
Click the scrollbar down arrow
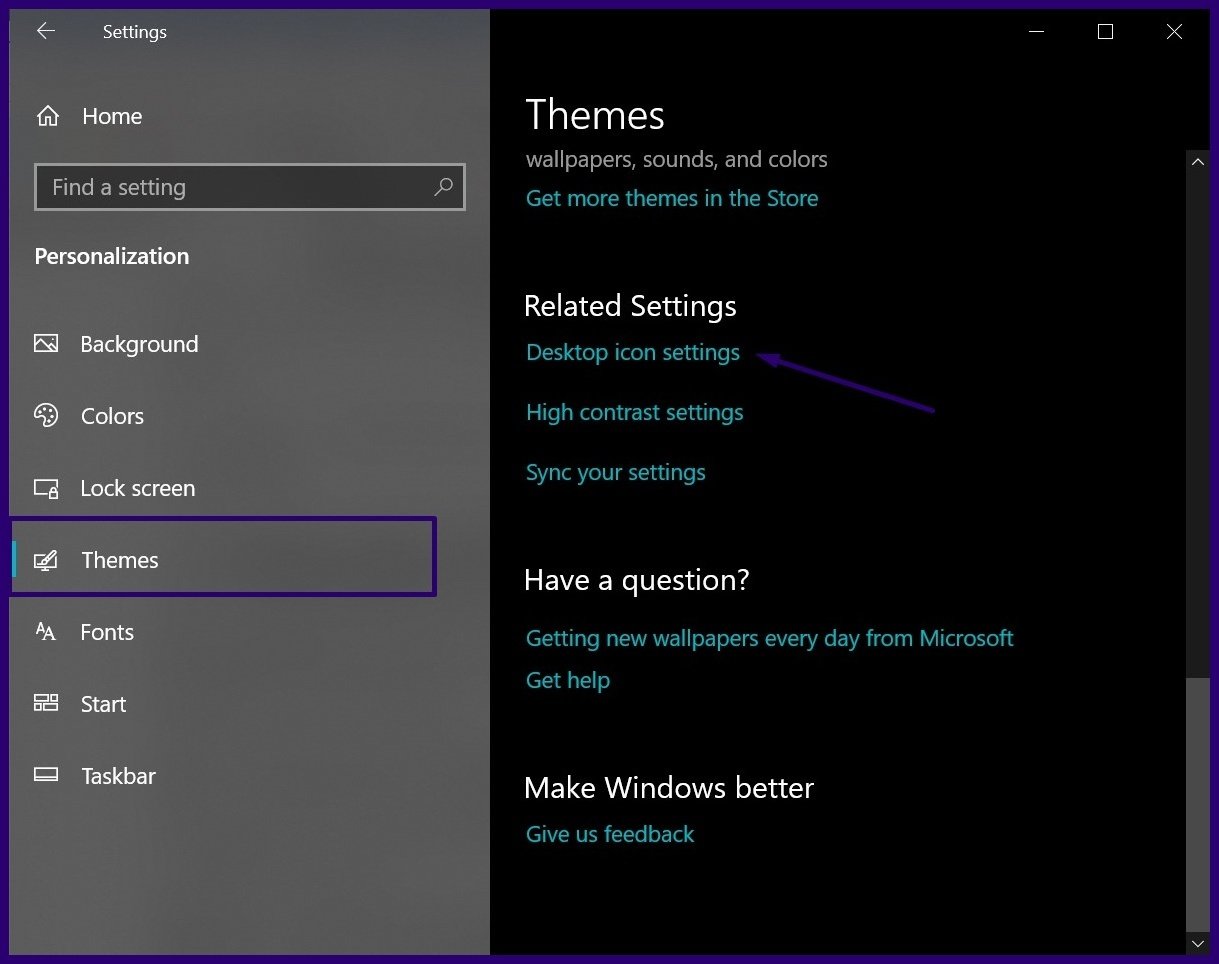point(1198,942)
